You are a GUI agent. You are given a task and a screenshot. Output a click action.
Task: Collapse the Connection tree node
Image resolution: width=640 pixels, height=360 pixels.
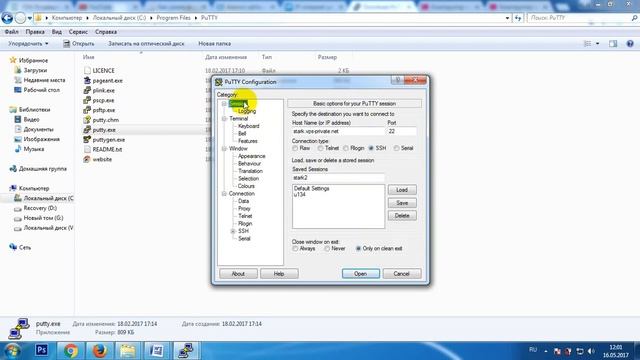(x=224, y=193)
